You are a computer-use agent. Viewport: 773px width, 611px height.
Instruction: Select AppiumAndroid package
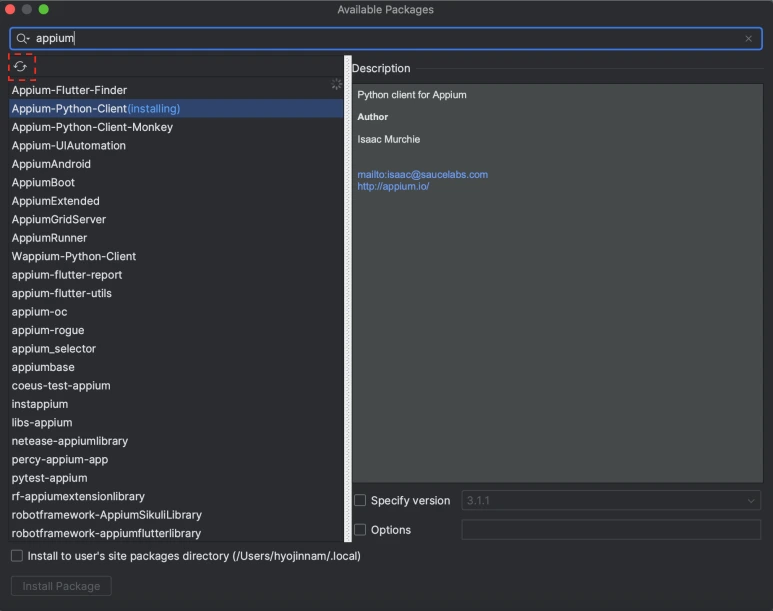(x=176, y=164)
